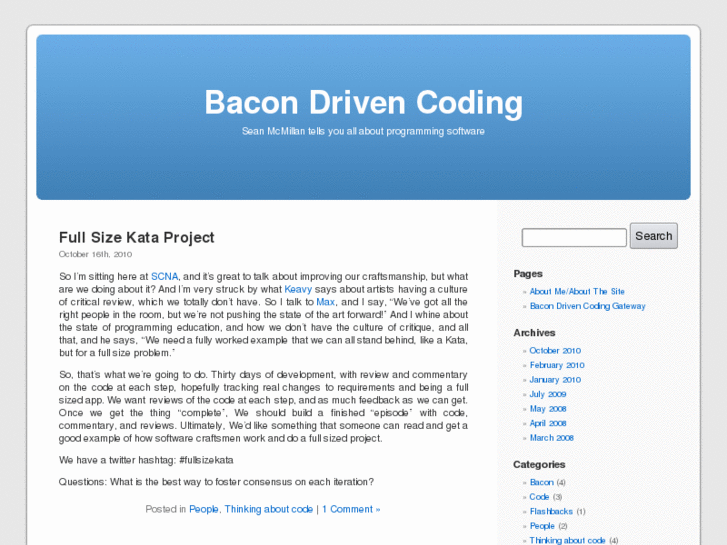The width and height of the screenshot is (727, 545).
Task: Browse the Code category in sidebar
Action: (x=539, y=497)
